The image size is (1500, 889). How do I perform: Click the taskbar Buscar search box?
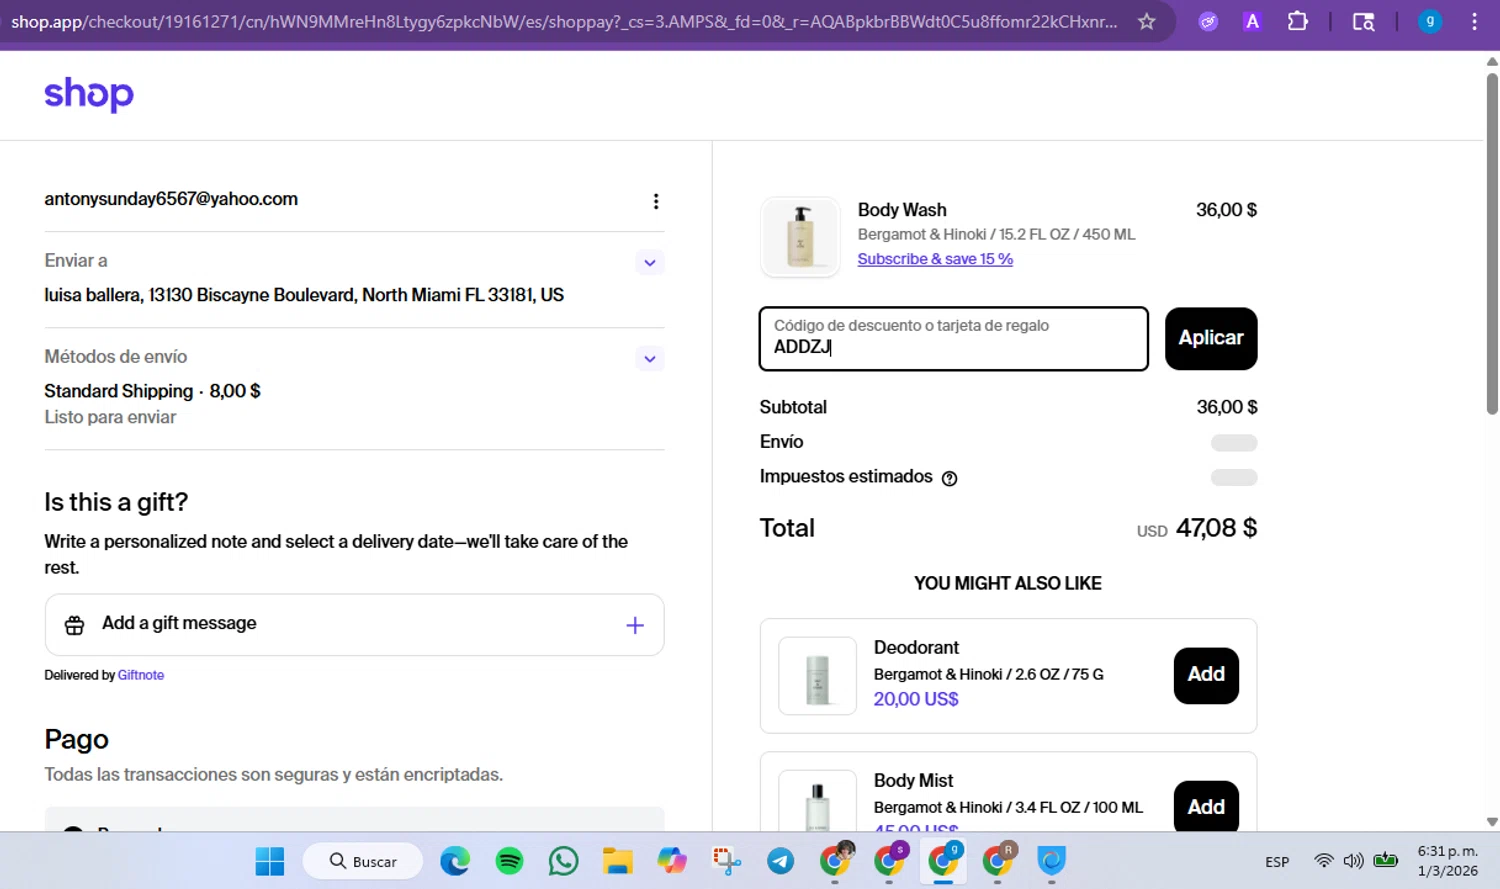[363, 861]
